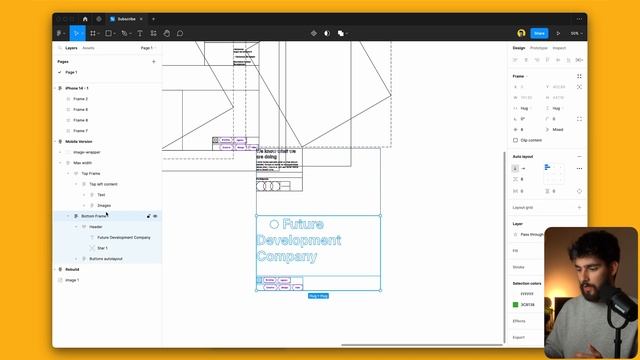Collapse the Bottom Frame layer
The image size is (640, 360).
(x=68, y=216)
